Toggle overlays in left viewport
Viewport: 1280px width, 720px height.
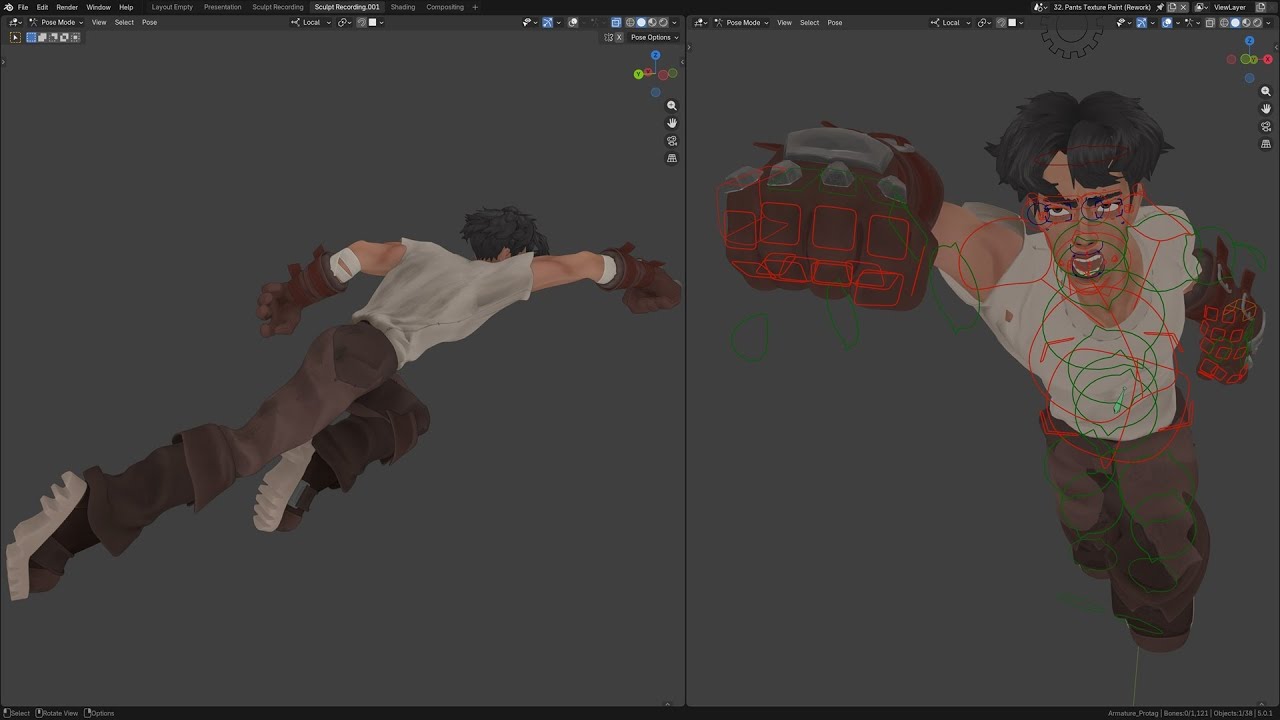pyautogui.click(x=573, y=22)
